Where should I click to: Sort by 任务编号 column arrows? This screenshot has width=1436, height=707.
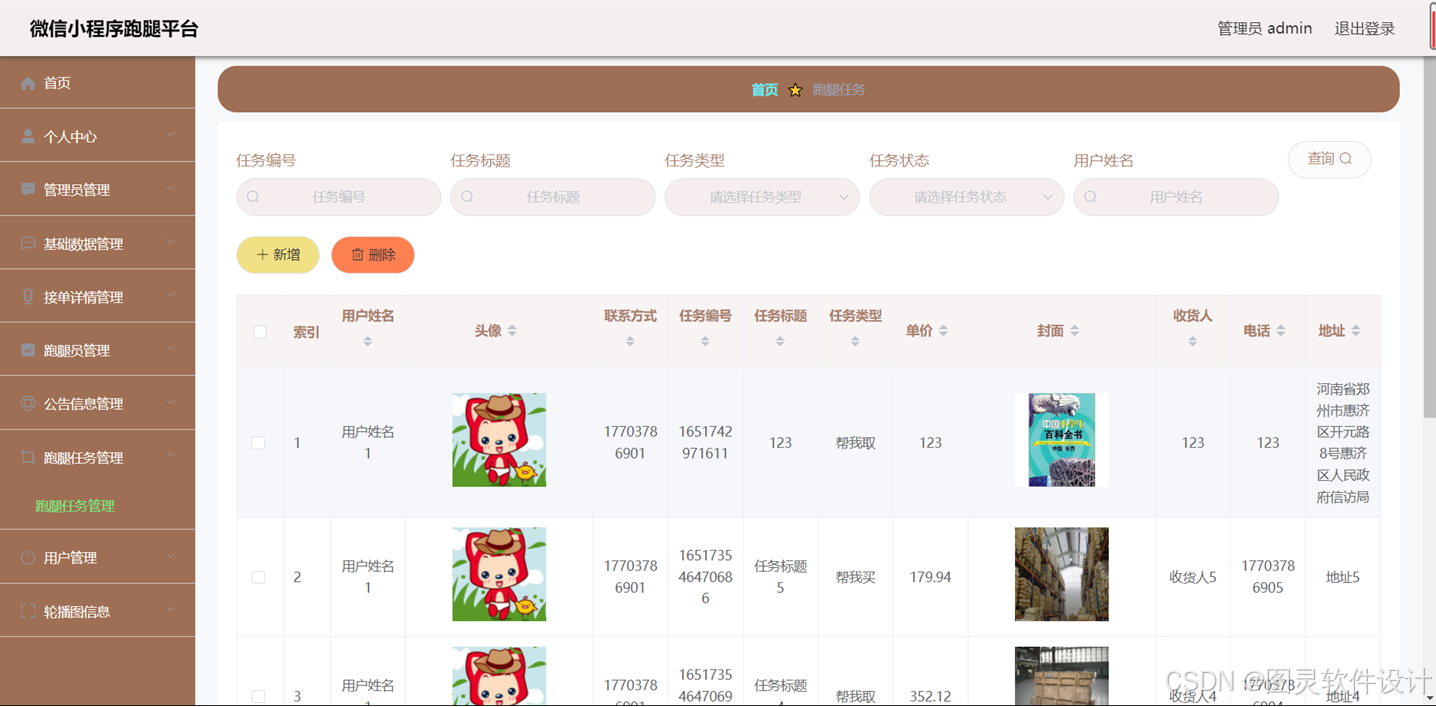click(x=705, y=341)
